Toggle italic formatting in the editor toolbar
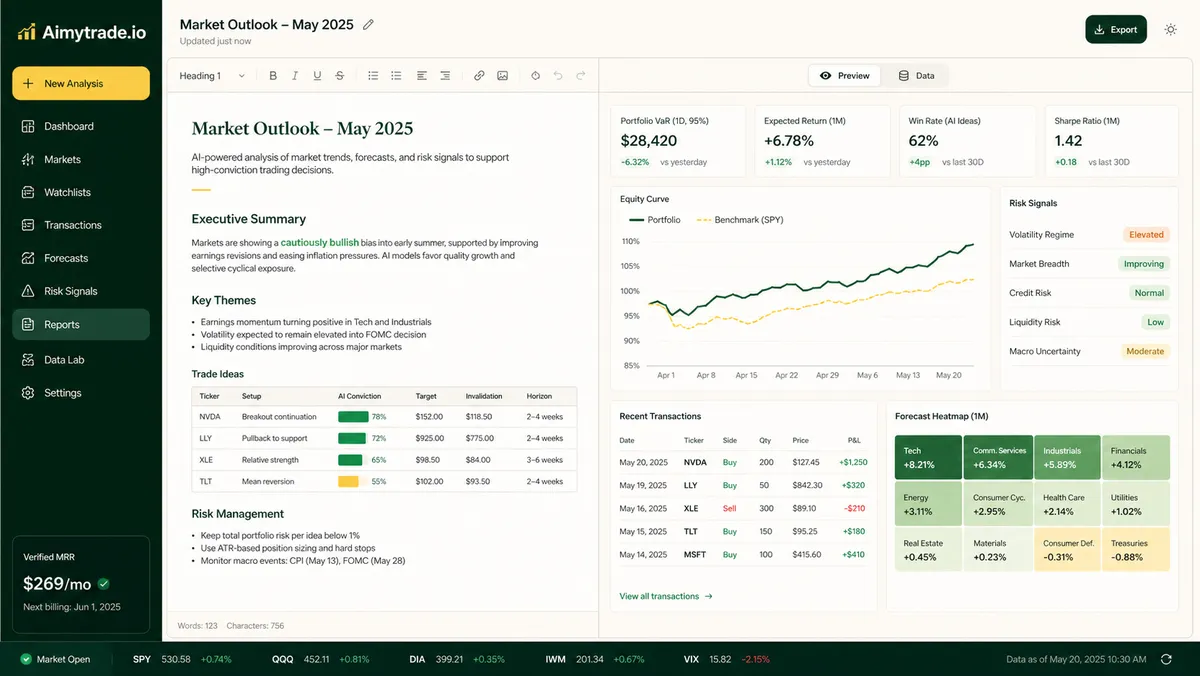Viewport: 1200px width, 676px height. point(295,76)
